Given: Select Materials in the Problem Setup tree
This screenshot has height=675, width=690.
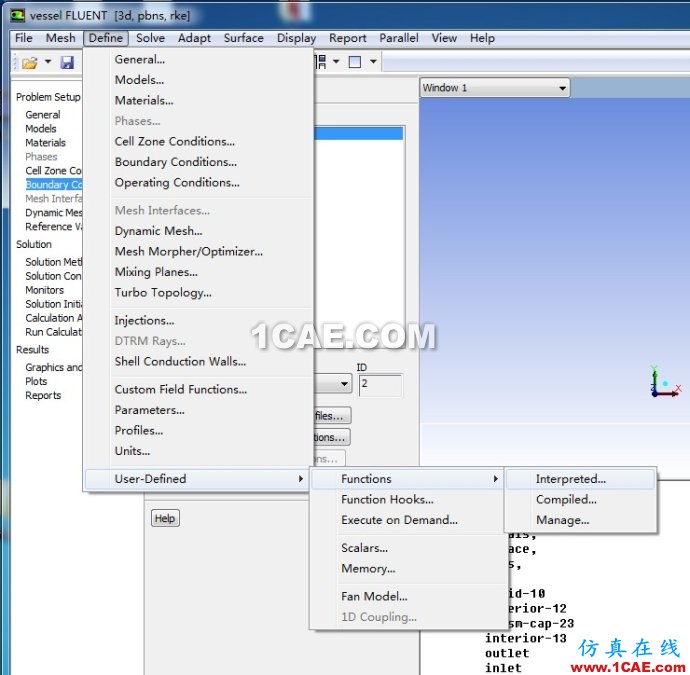Looking at the screenshot, I should 45,143.
